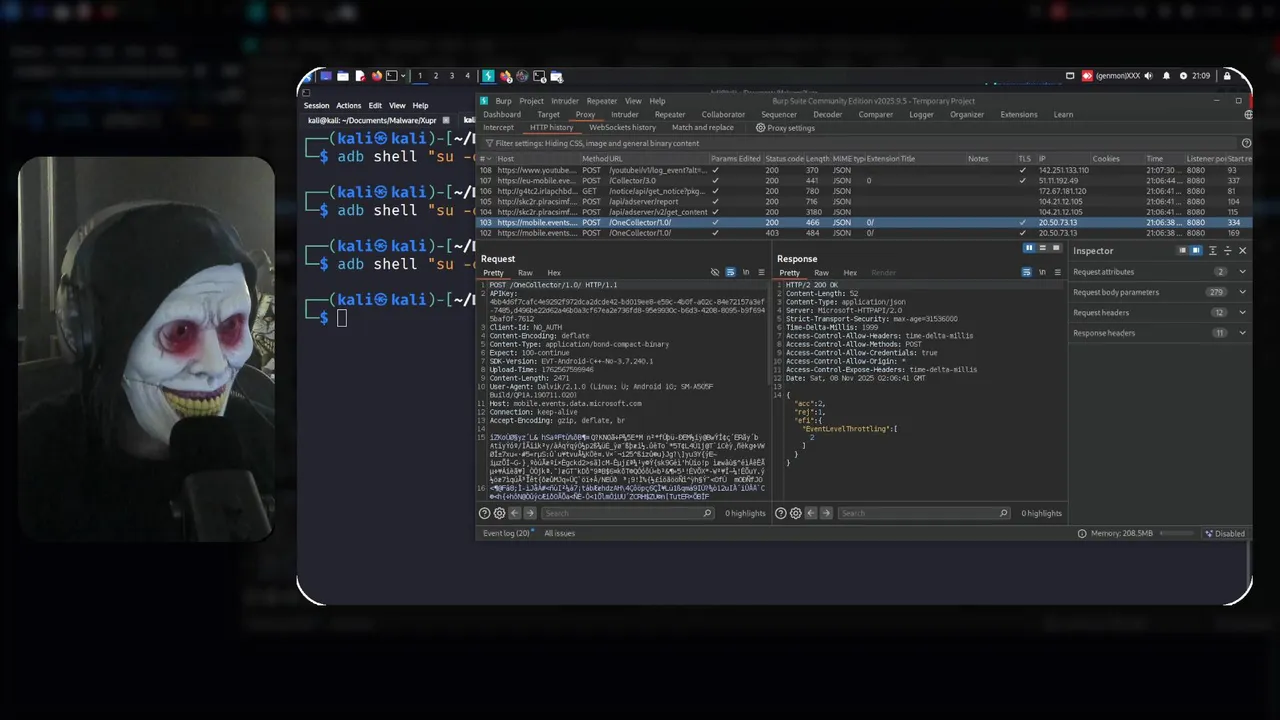The image size is (1280, 720).
Task: Open the WebSockets history sub-tab
Action: tap(622, 128)
